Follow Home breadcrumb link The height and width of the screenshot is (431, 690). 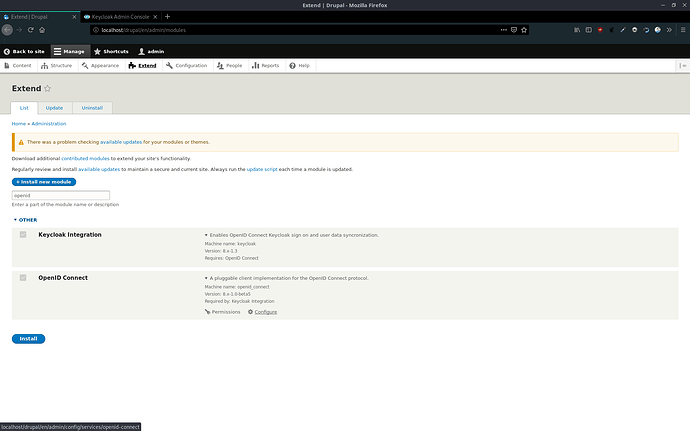(x=18, y=124)
